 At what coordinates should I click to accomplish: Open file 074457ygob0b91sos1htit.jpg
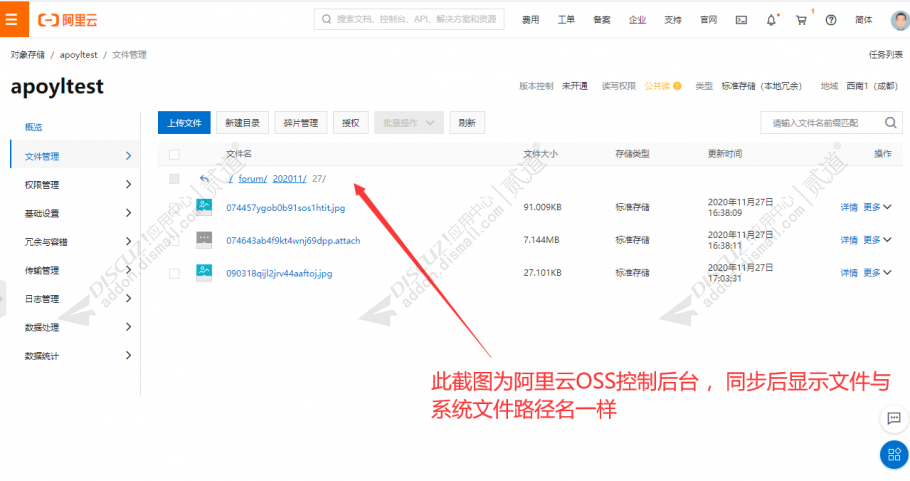pos(286,208)
